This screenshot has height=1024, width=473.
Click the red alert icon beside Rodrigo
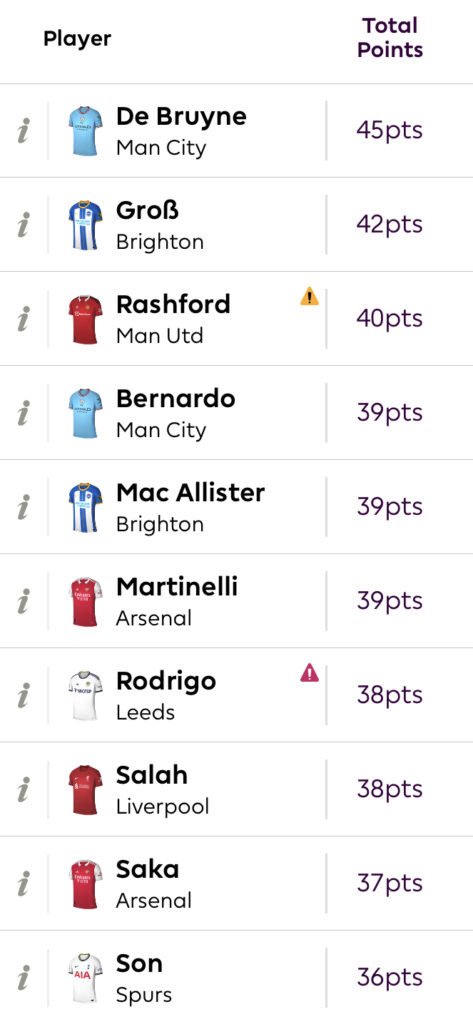click(x=310, y=673)
